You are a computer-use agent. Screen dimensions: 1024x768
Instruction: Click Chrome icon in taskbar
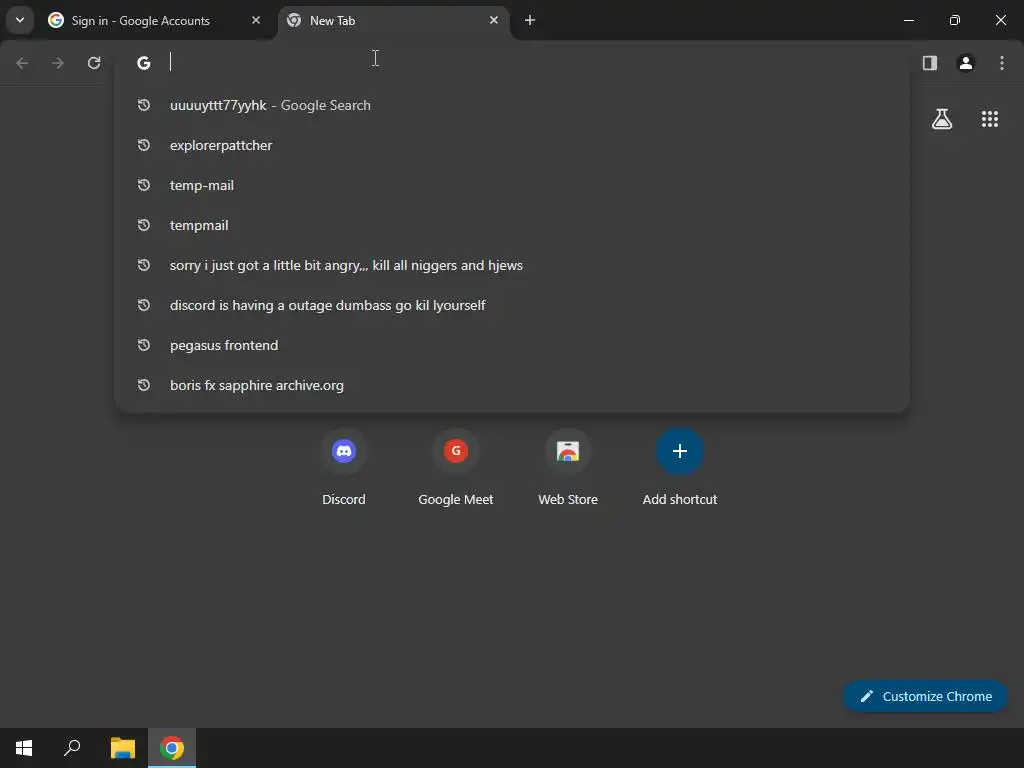(x=172, y=748)
